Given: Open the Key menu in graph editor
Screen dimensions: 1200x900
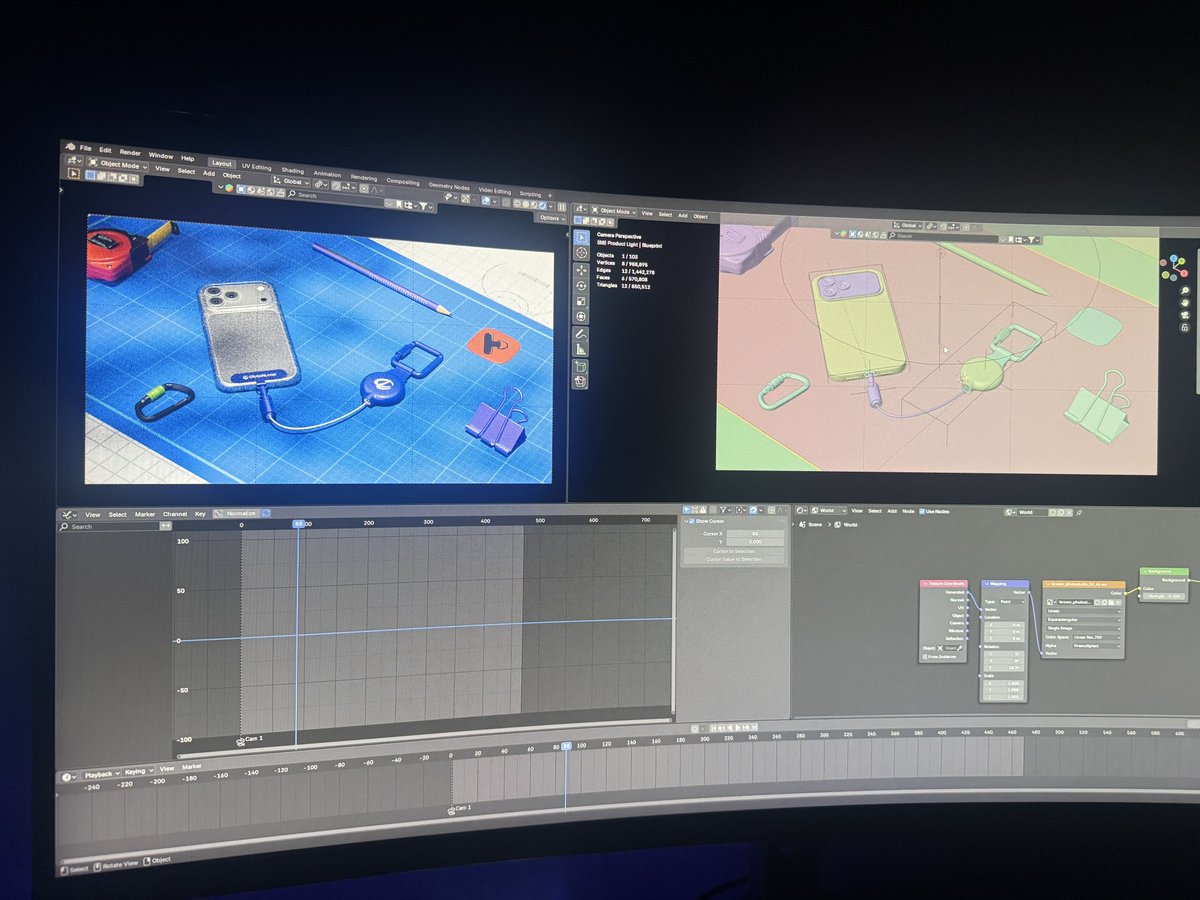Looking at the screenshot, I should click(200, 514).
